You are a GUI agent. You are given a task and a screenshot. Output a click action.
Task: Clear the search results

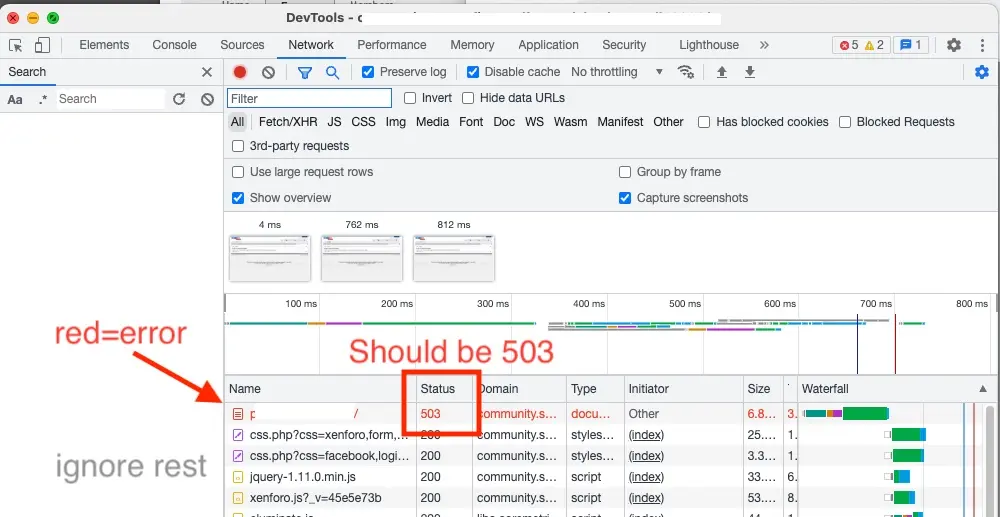point(207,99)
